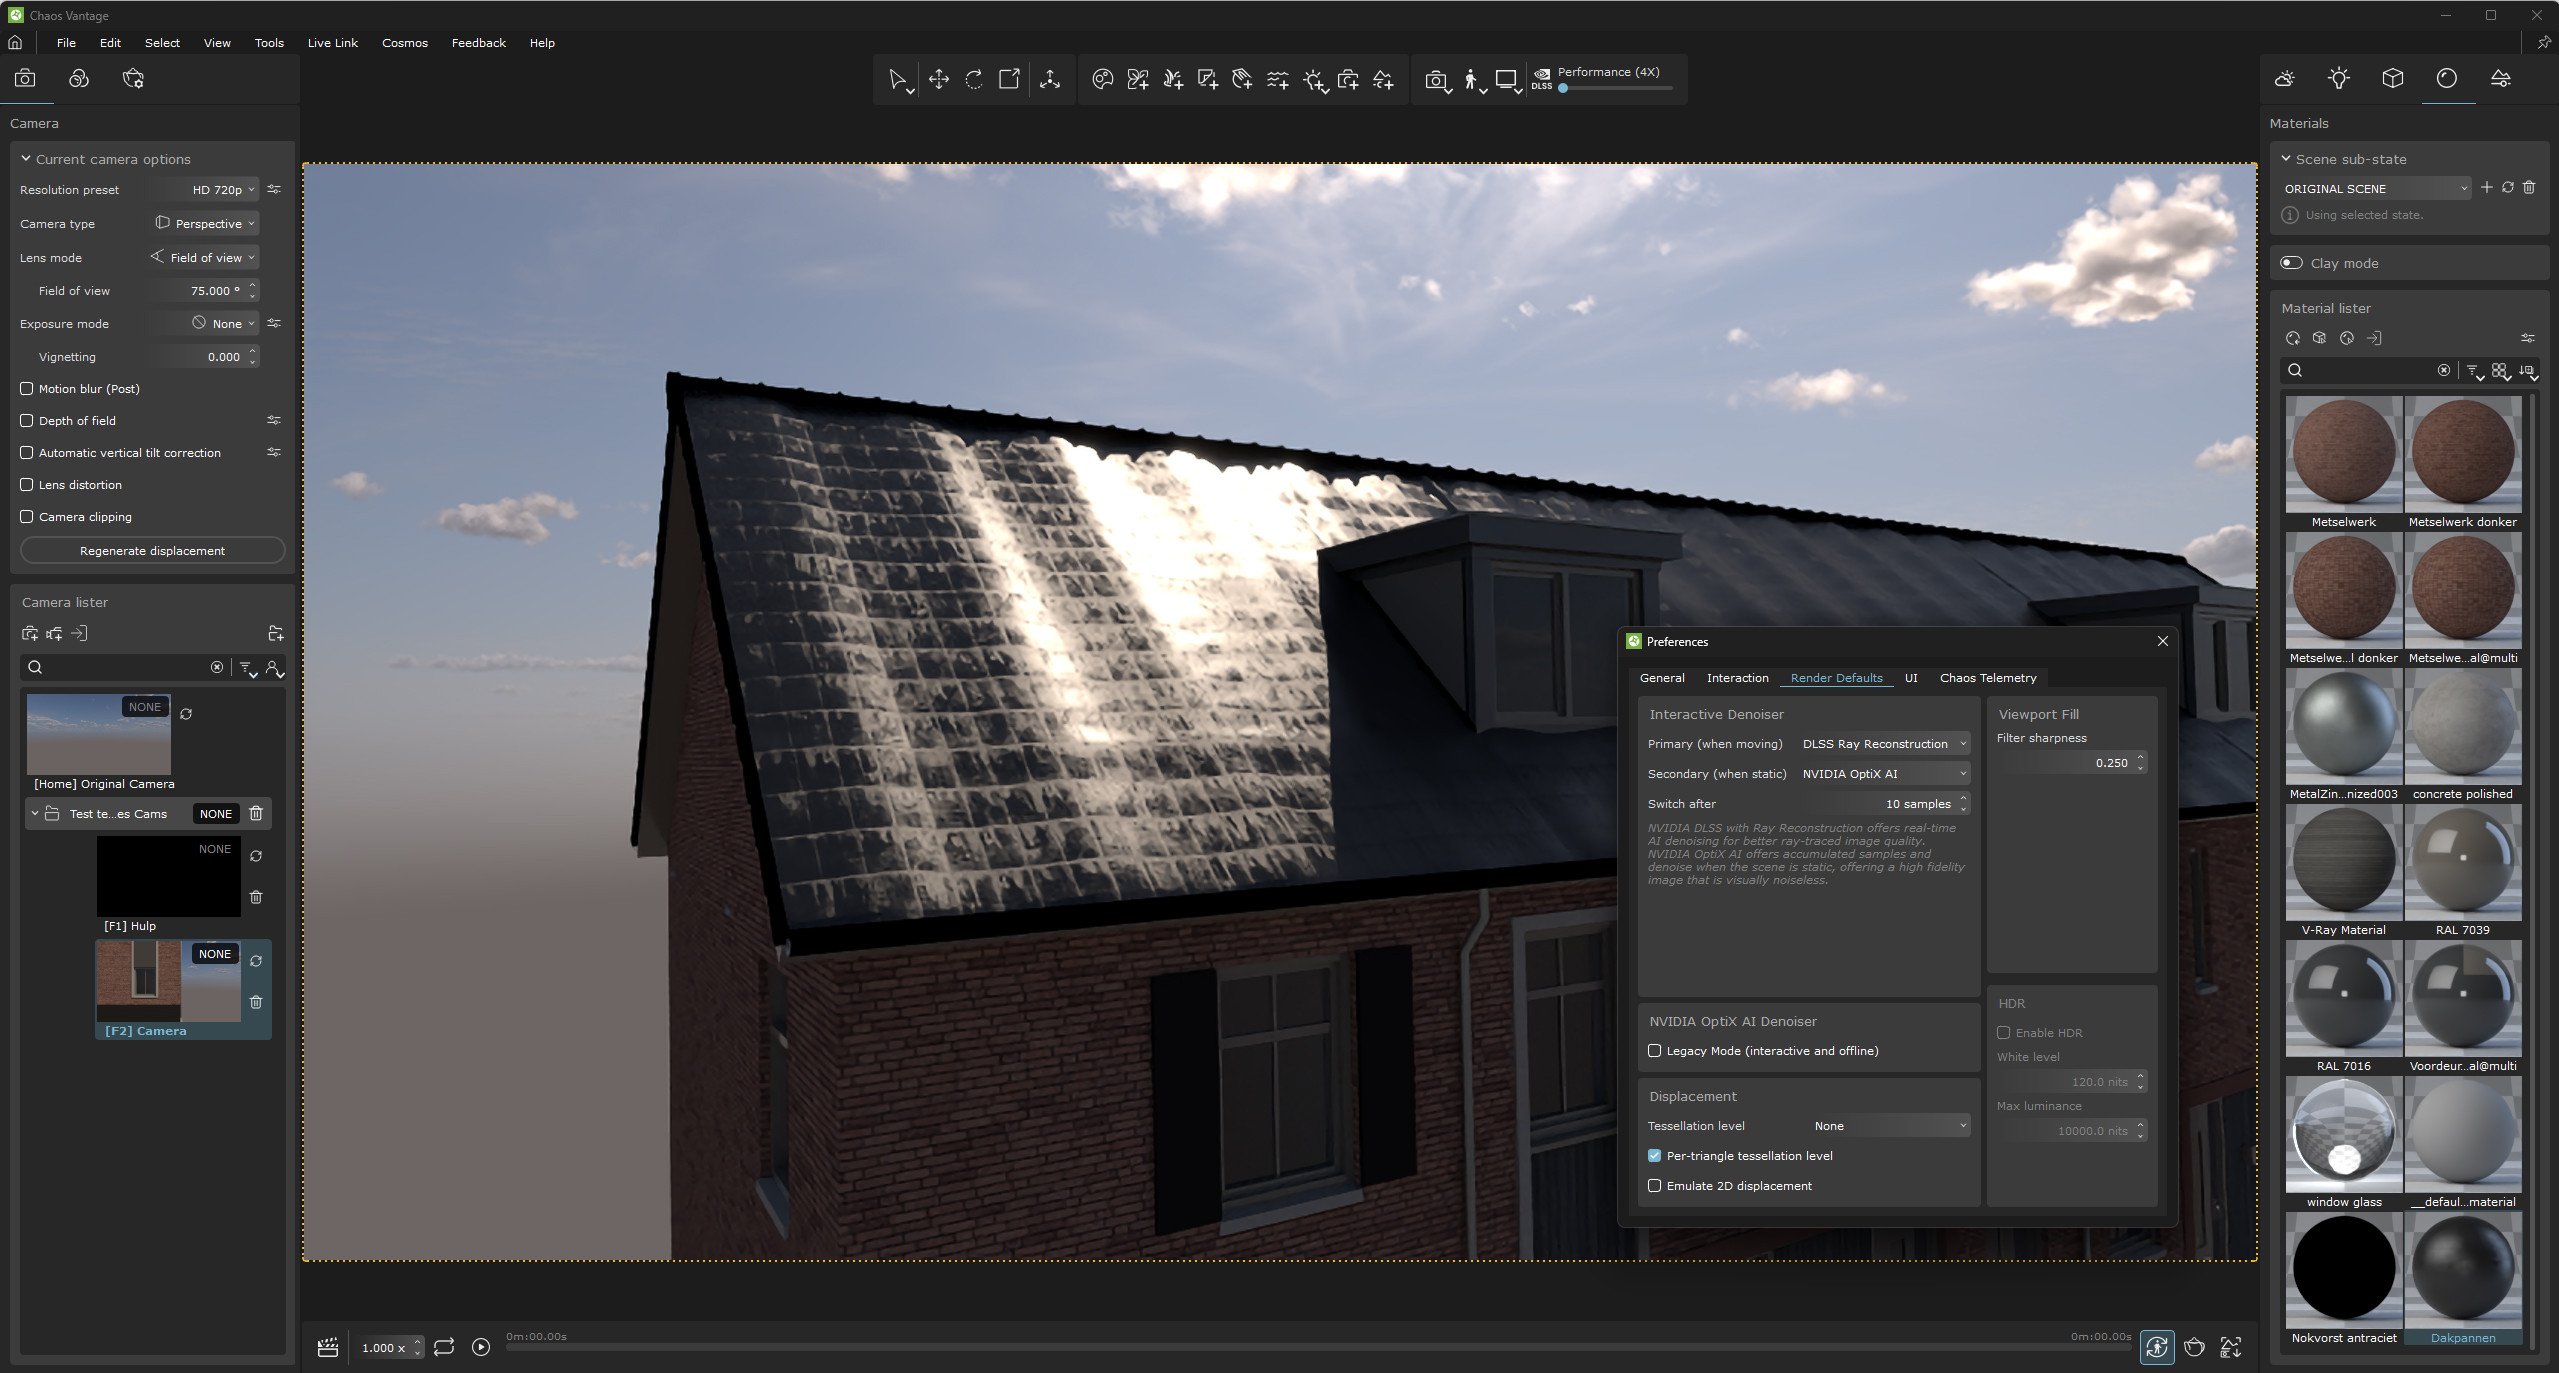
Task: Open Lens mode Field of view dropdown
Action: pyautogui.click(x=205, y=258)
